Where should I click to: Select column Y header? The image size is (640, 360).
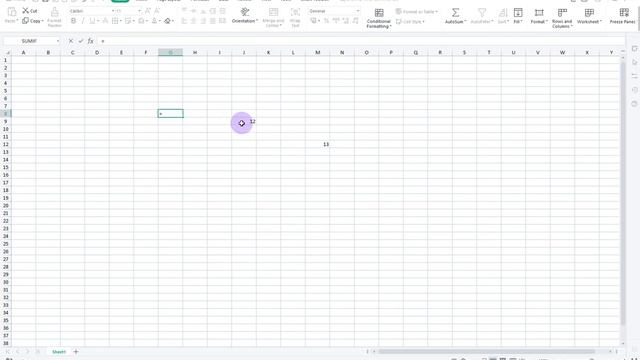pos(611,52)
